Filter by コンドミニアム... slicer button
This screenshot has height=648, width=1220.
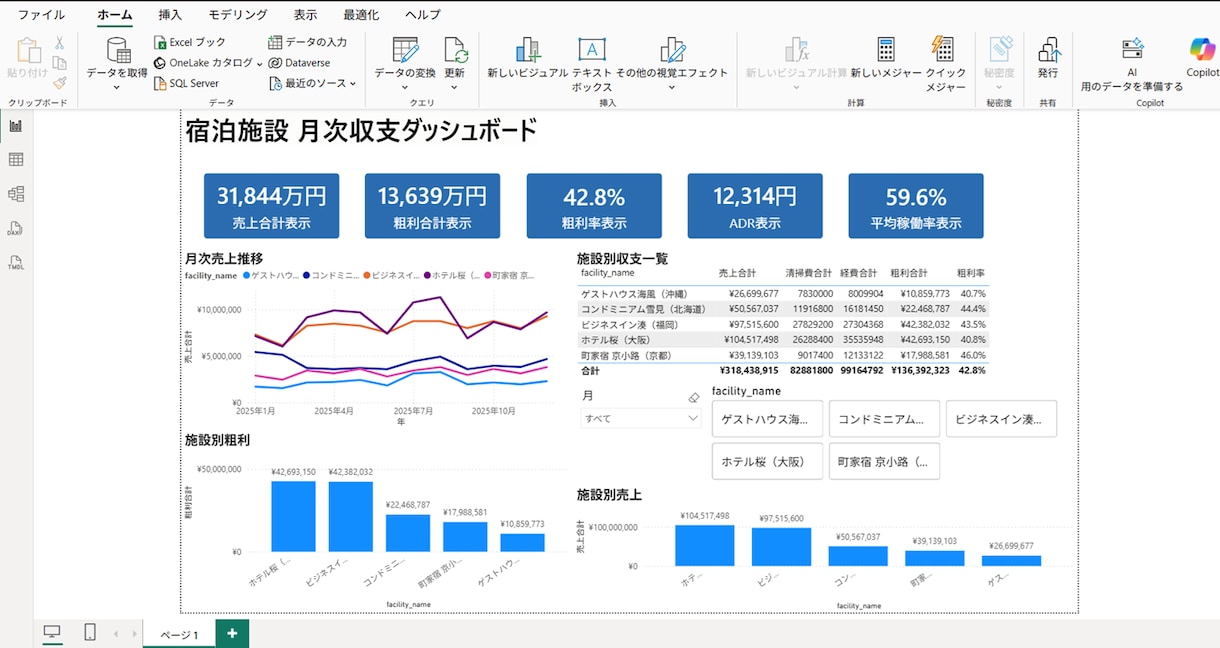884,419
